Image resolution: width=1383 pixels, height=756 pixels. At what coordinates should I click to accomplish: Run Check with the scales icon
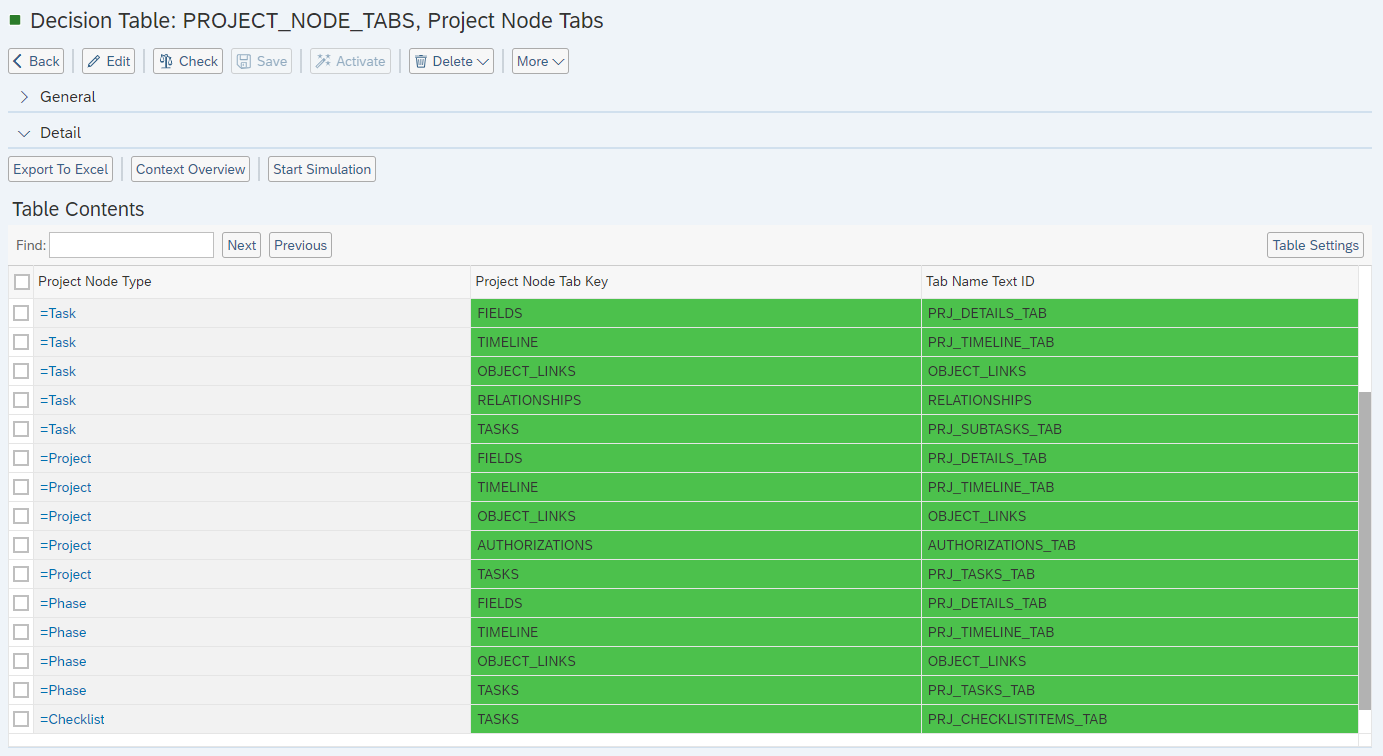tap(188, 61)
